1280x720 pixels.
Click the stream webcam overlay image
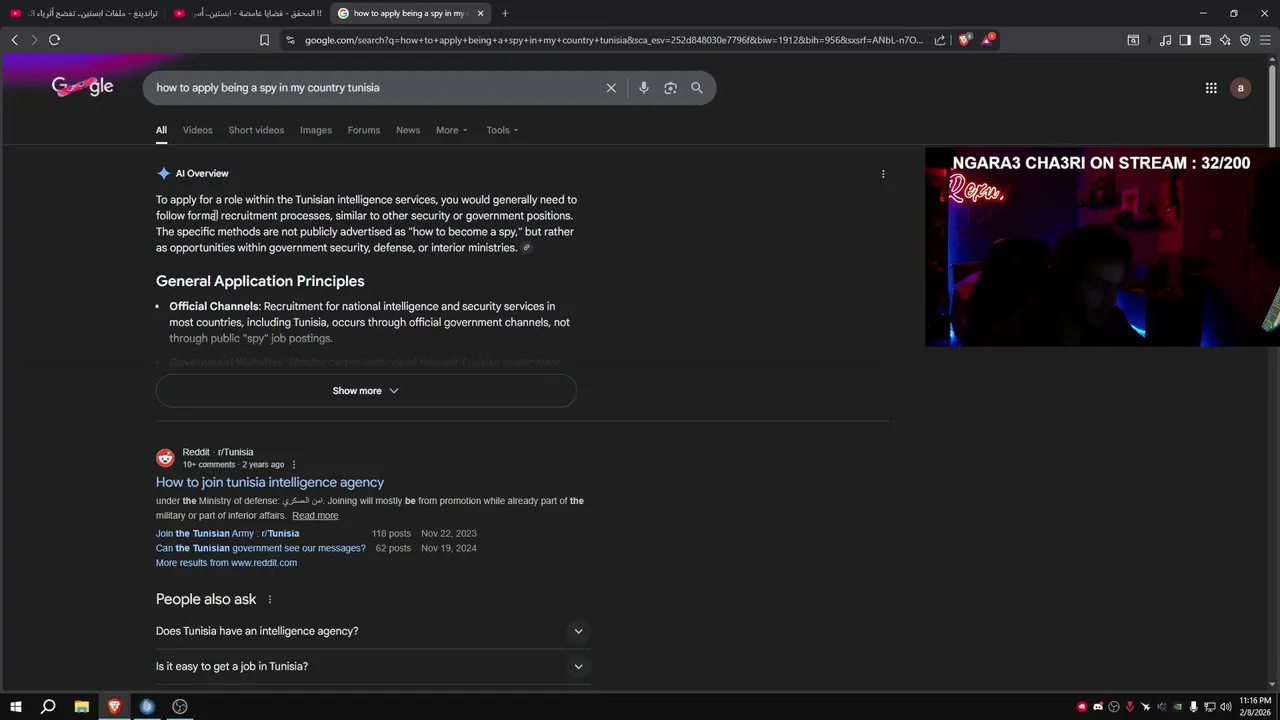click(x=1102, y=248)
